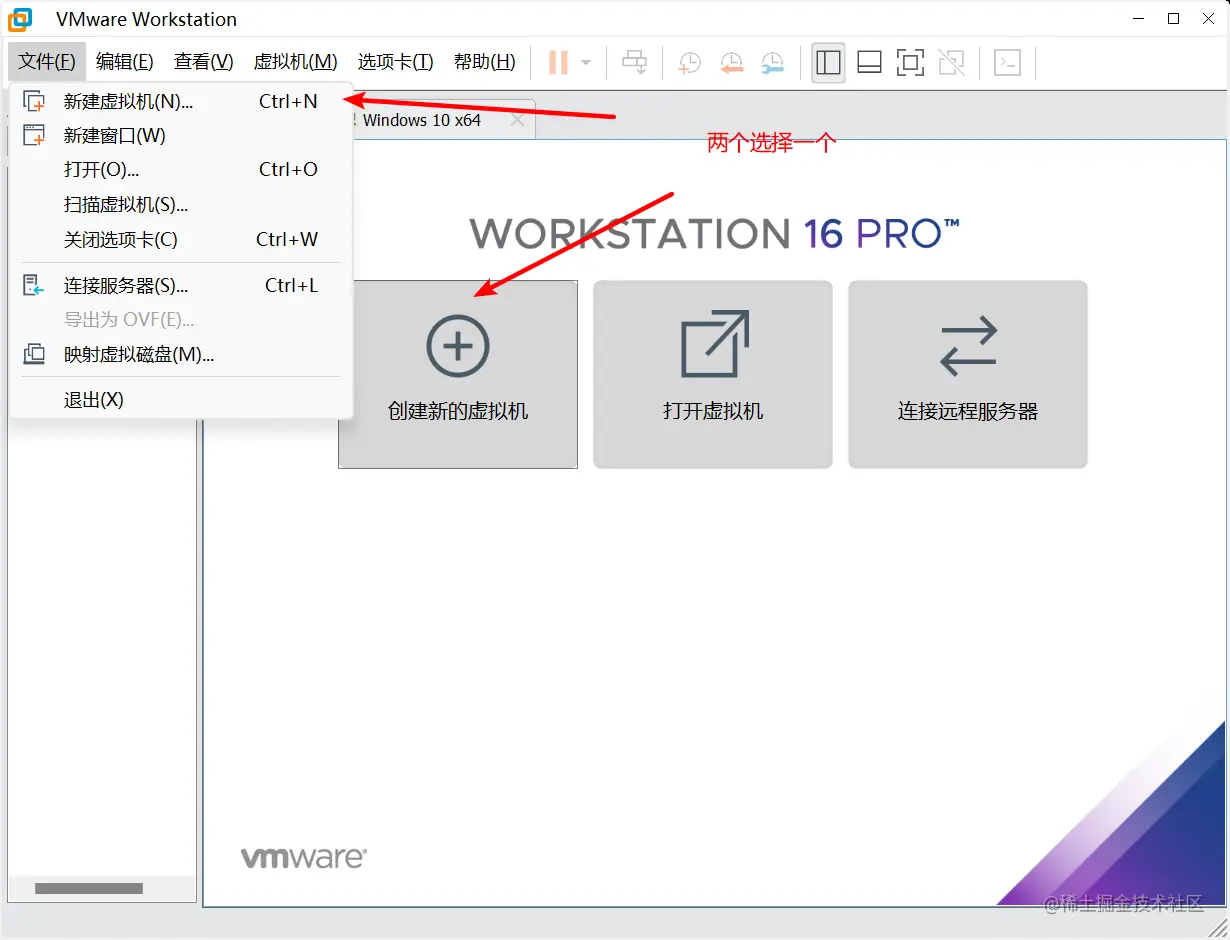Image resolution: width=1230 pixels, height=940 pixels.
Task: Open the dropdown arrow beside the pause icon
Action: 586,63
